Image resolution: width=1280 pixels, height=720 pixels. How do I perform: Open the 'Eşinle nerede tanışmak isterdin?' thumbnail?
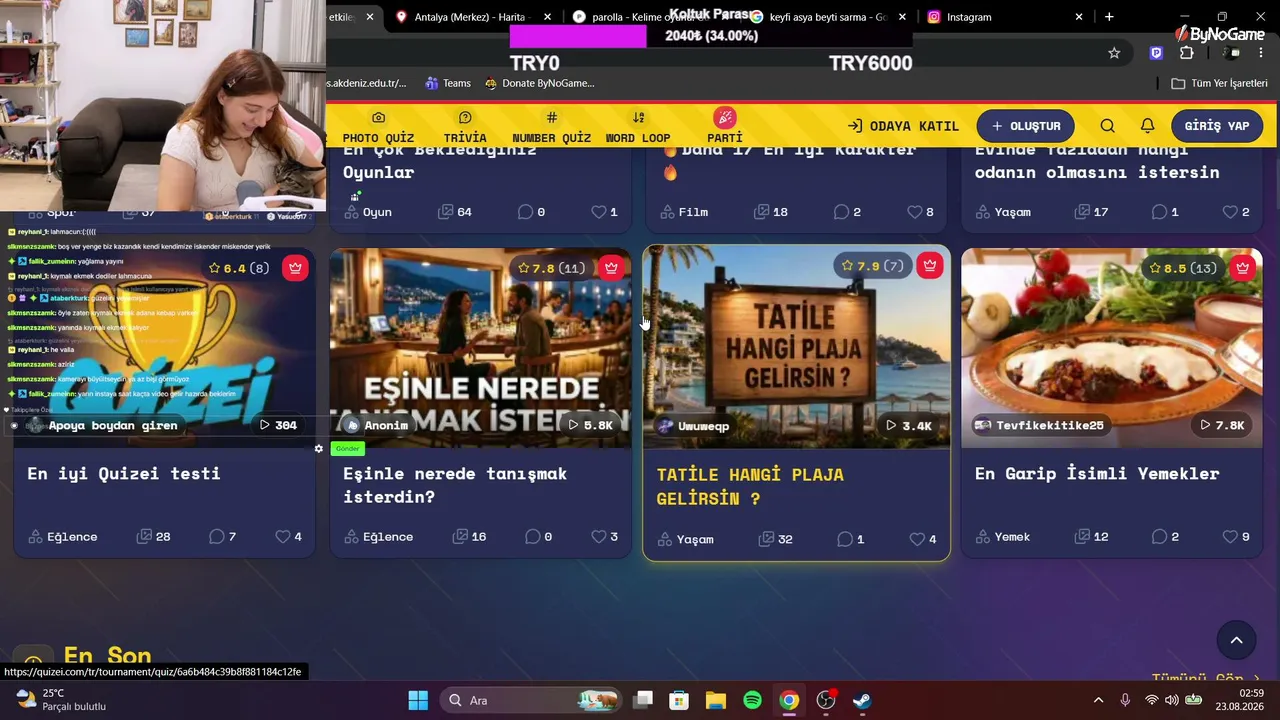point(480,348)
